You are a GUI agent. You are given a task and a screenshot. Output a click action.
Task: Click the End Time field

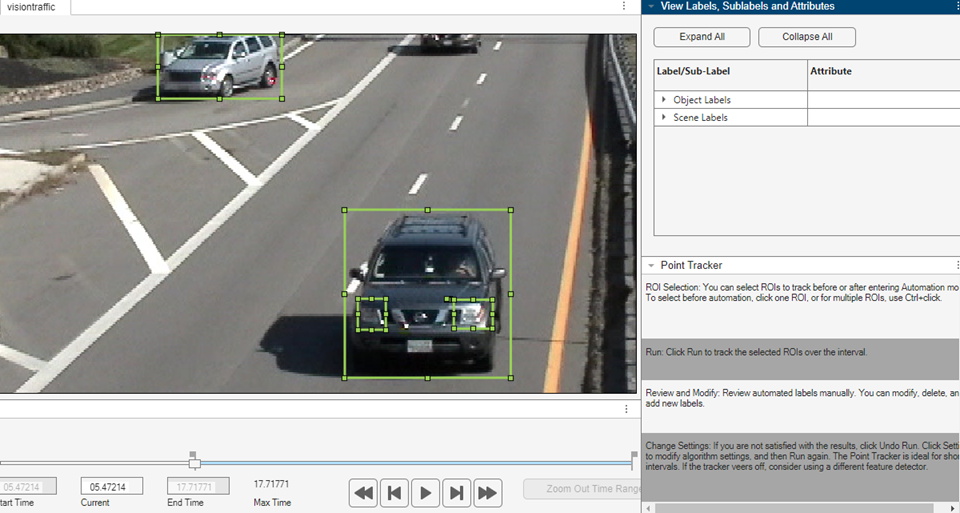coord(198,487)
